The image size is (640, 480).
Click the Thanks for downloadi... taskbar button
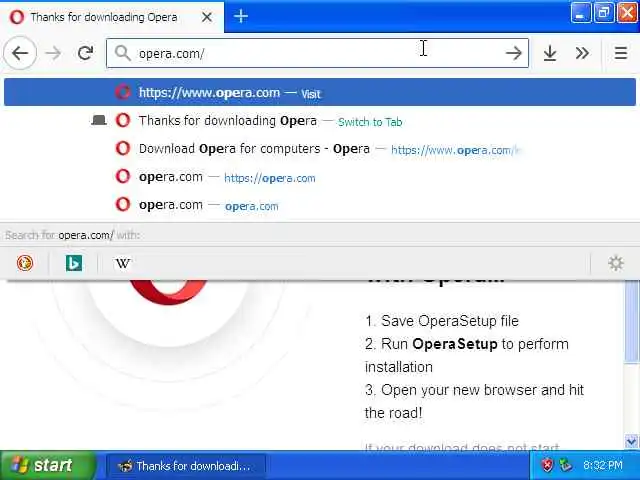click(x=185, y=466)
